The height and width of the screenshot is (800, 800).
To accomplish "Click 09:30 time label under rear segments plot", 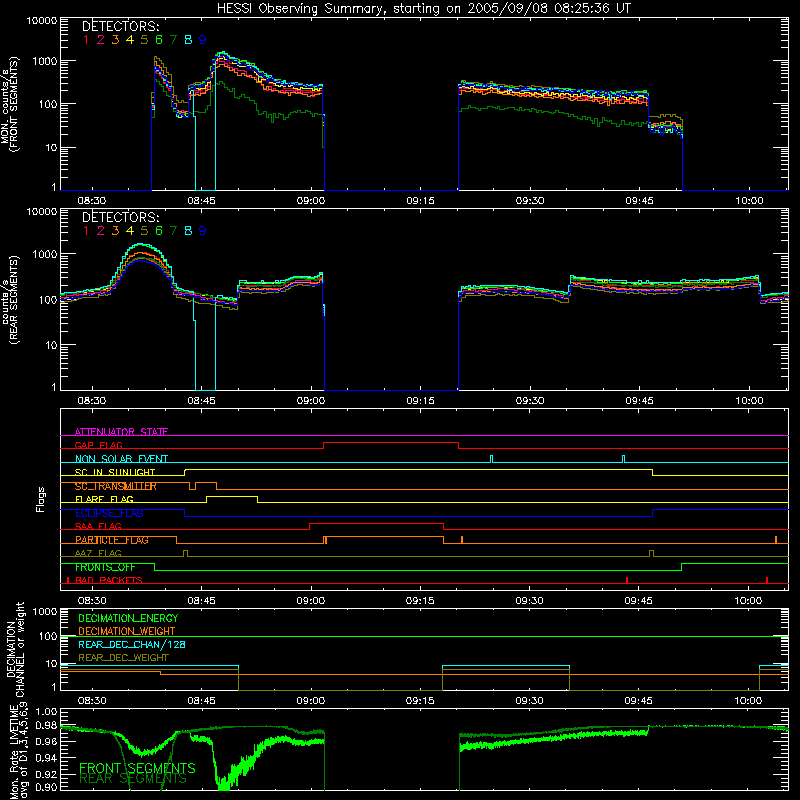I will point(530,401).
